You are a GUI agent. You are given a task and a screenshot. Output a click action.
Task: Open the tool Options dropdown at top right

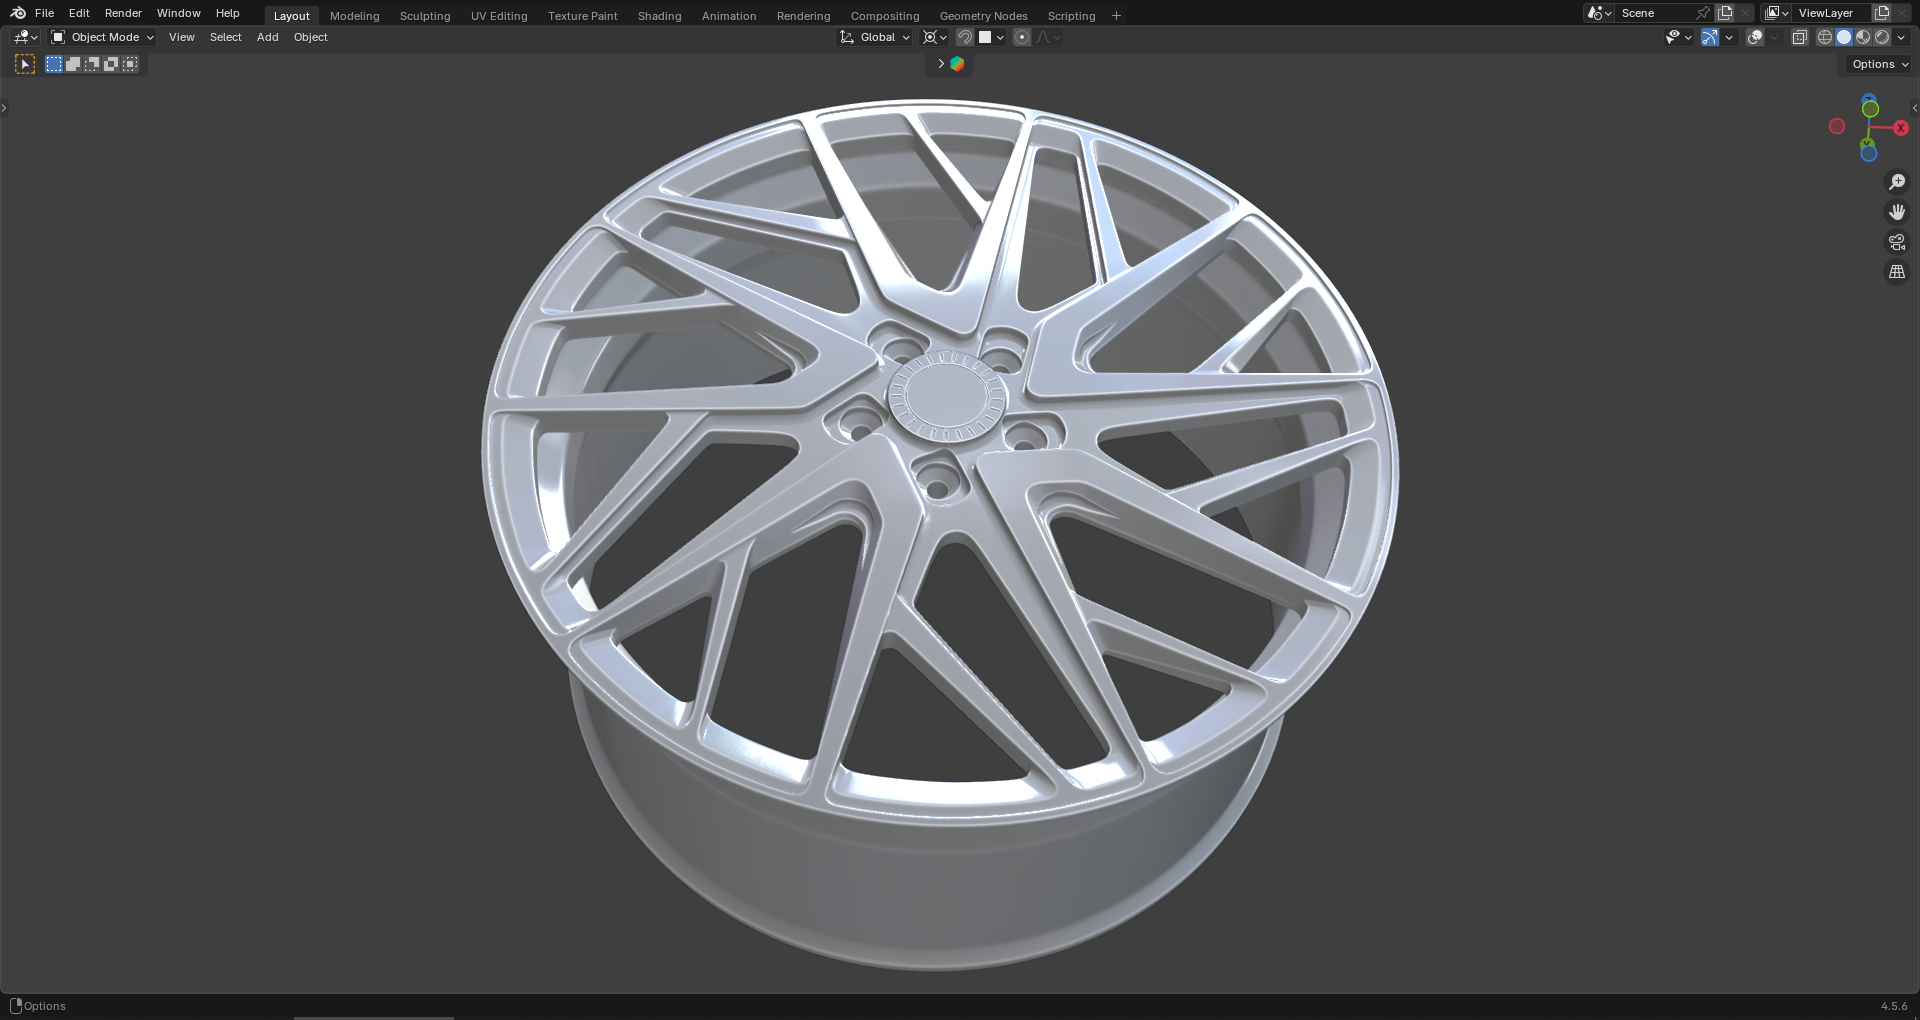tap(1880, 64)
